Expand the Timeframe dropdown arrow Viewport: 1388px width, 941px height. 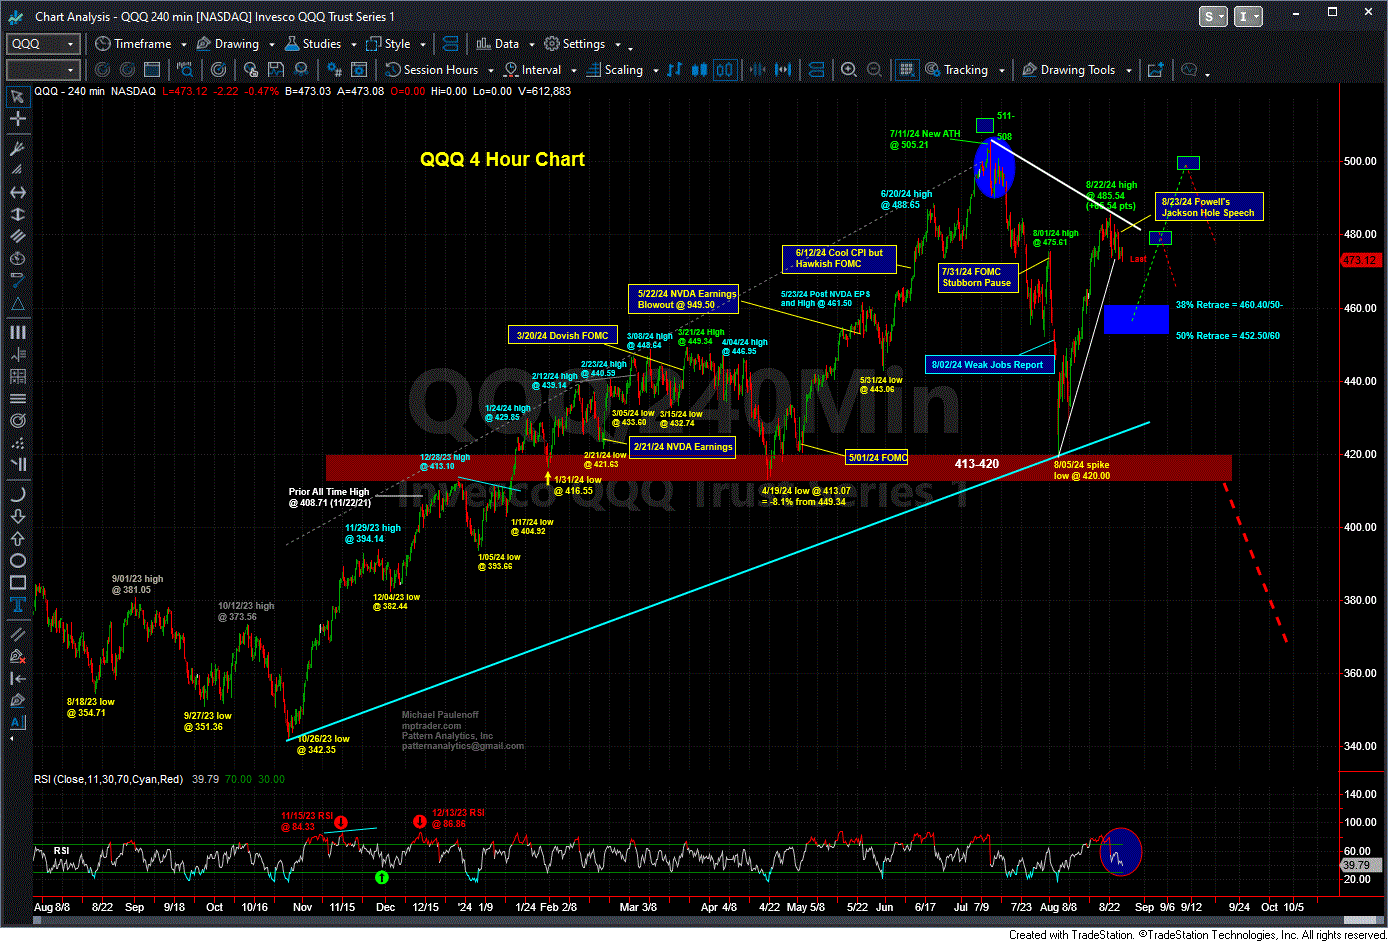[x=184, y=45]
